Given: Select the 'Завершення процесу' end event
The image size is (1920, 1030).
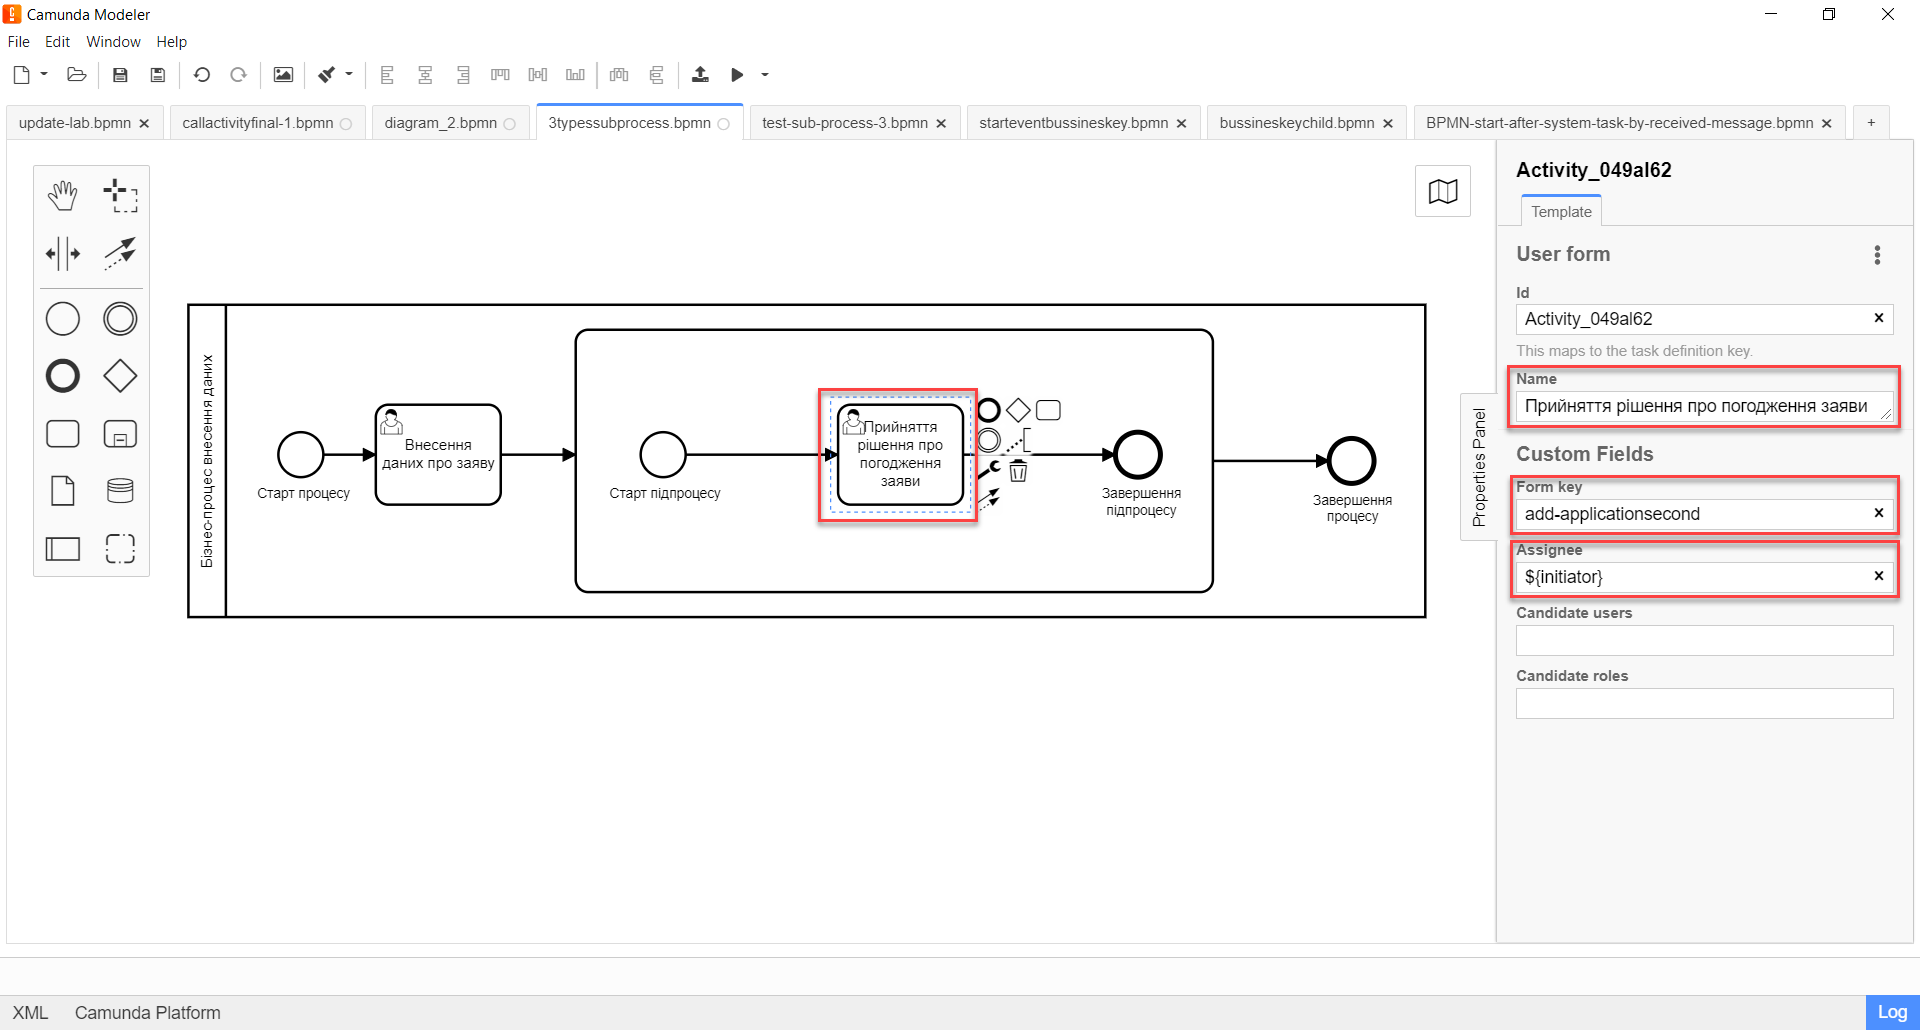Looking at the screenshot, I should [x=1352, y=461].
